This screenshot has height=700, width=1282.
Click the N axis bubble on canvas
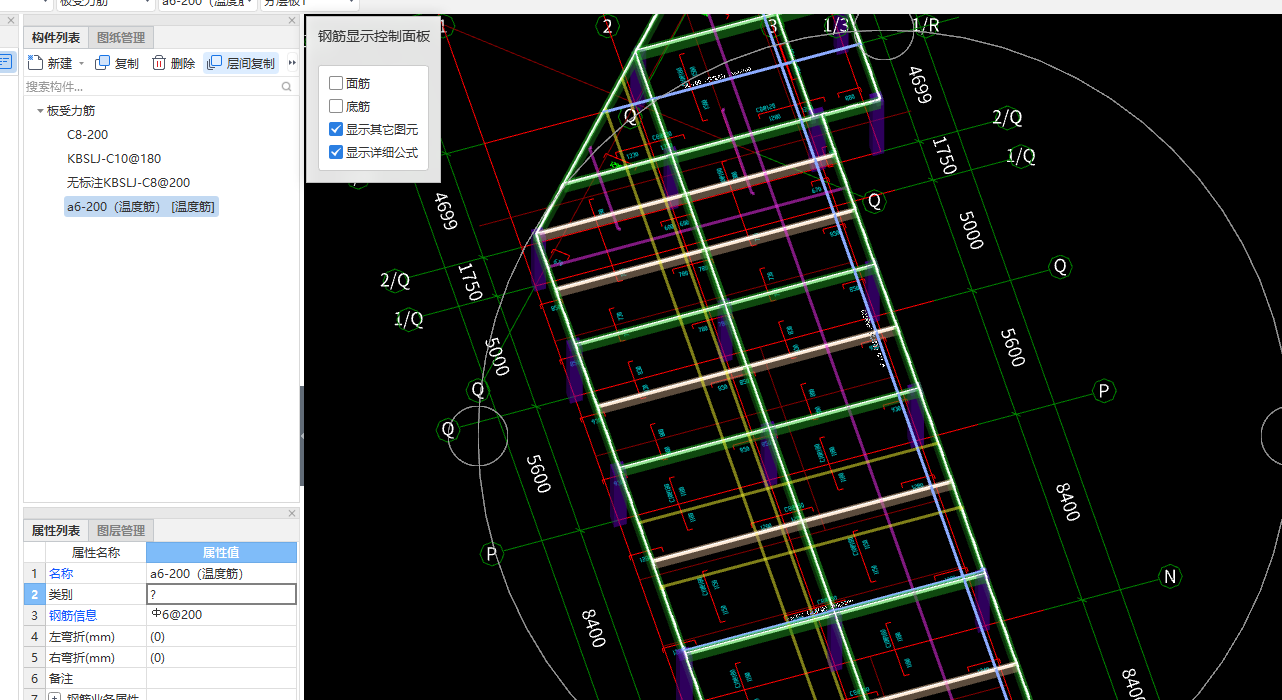(x=1169, y=577)
